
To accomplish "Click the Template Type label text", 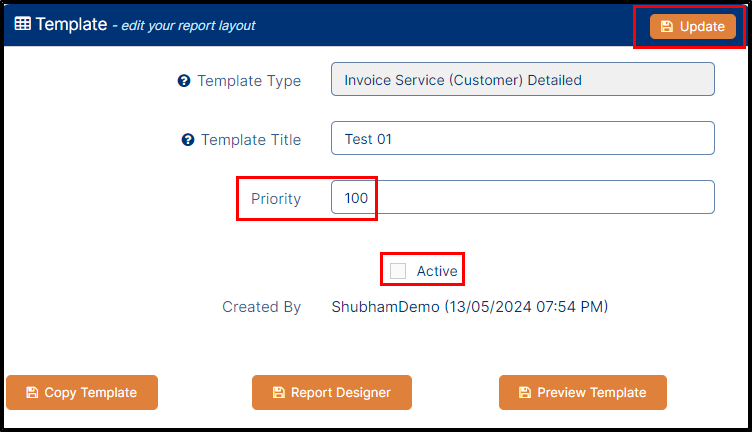I will (249, 81).
